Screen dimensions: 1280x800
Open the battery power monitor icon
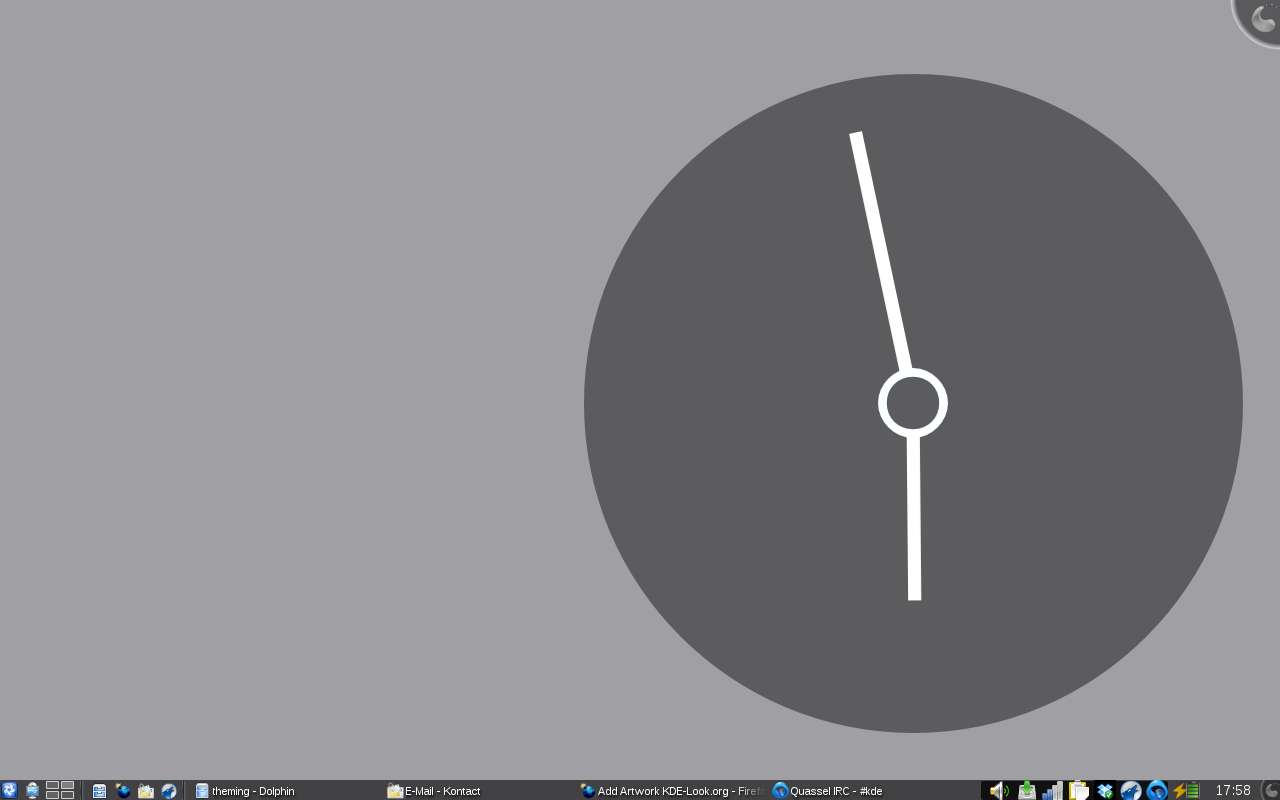[x=1186, y=790]
